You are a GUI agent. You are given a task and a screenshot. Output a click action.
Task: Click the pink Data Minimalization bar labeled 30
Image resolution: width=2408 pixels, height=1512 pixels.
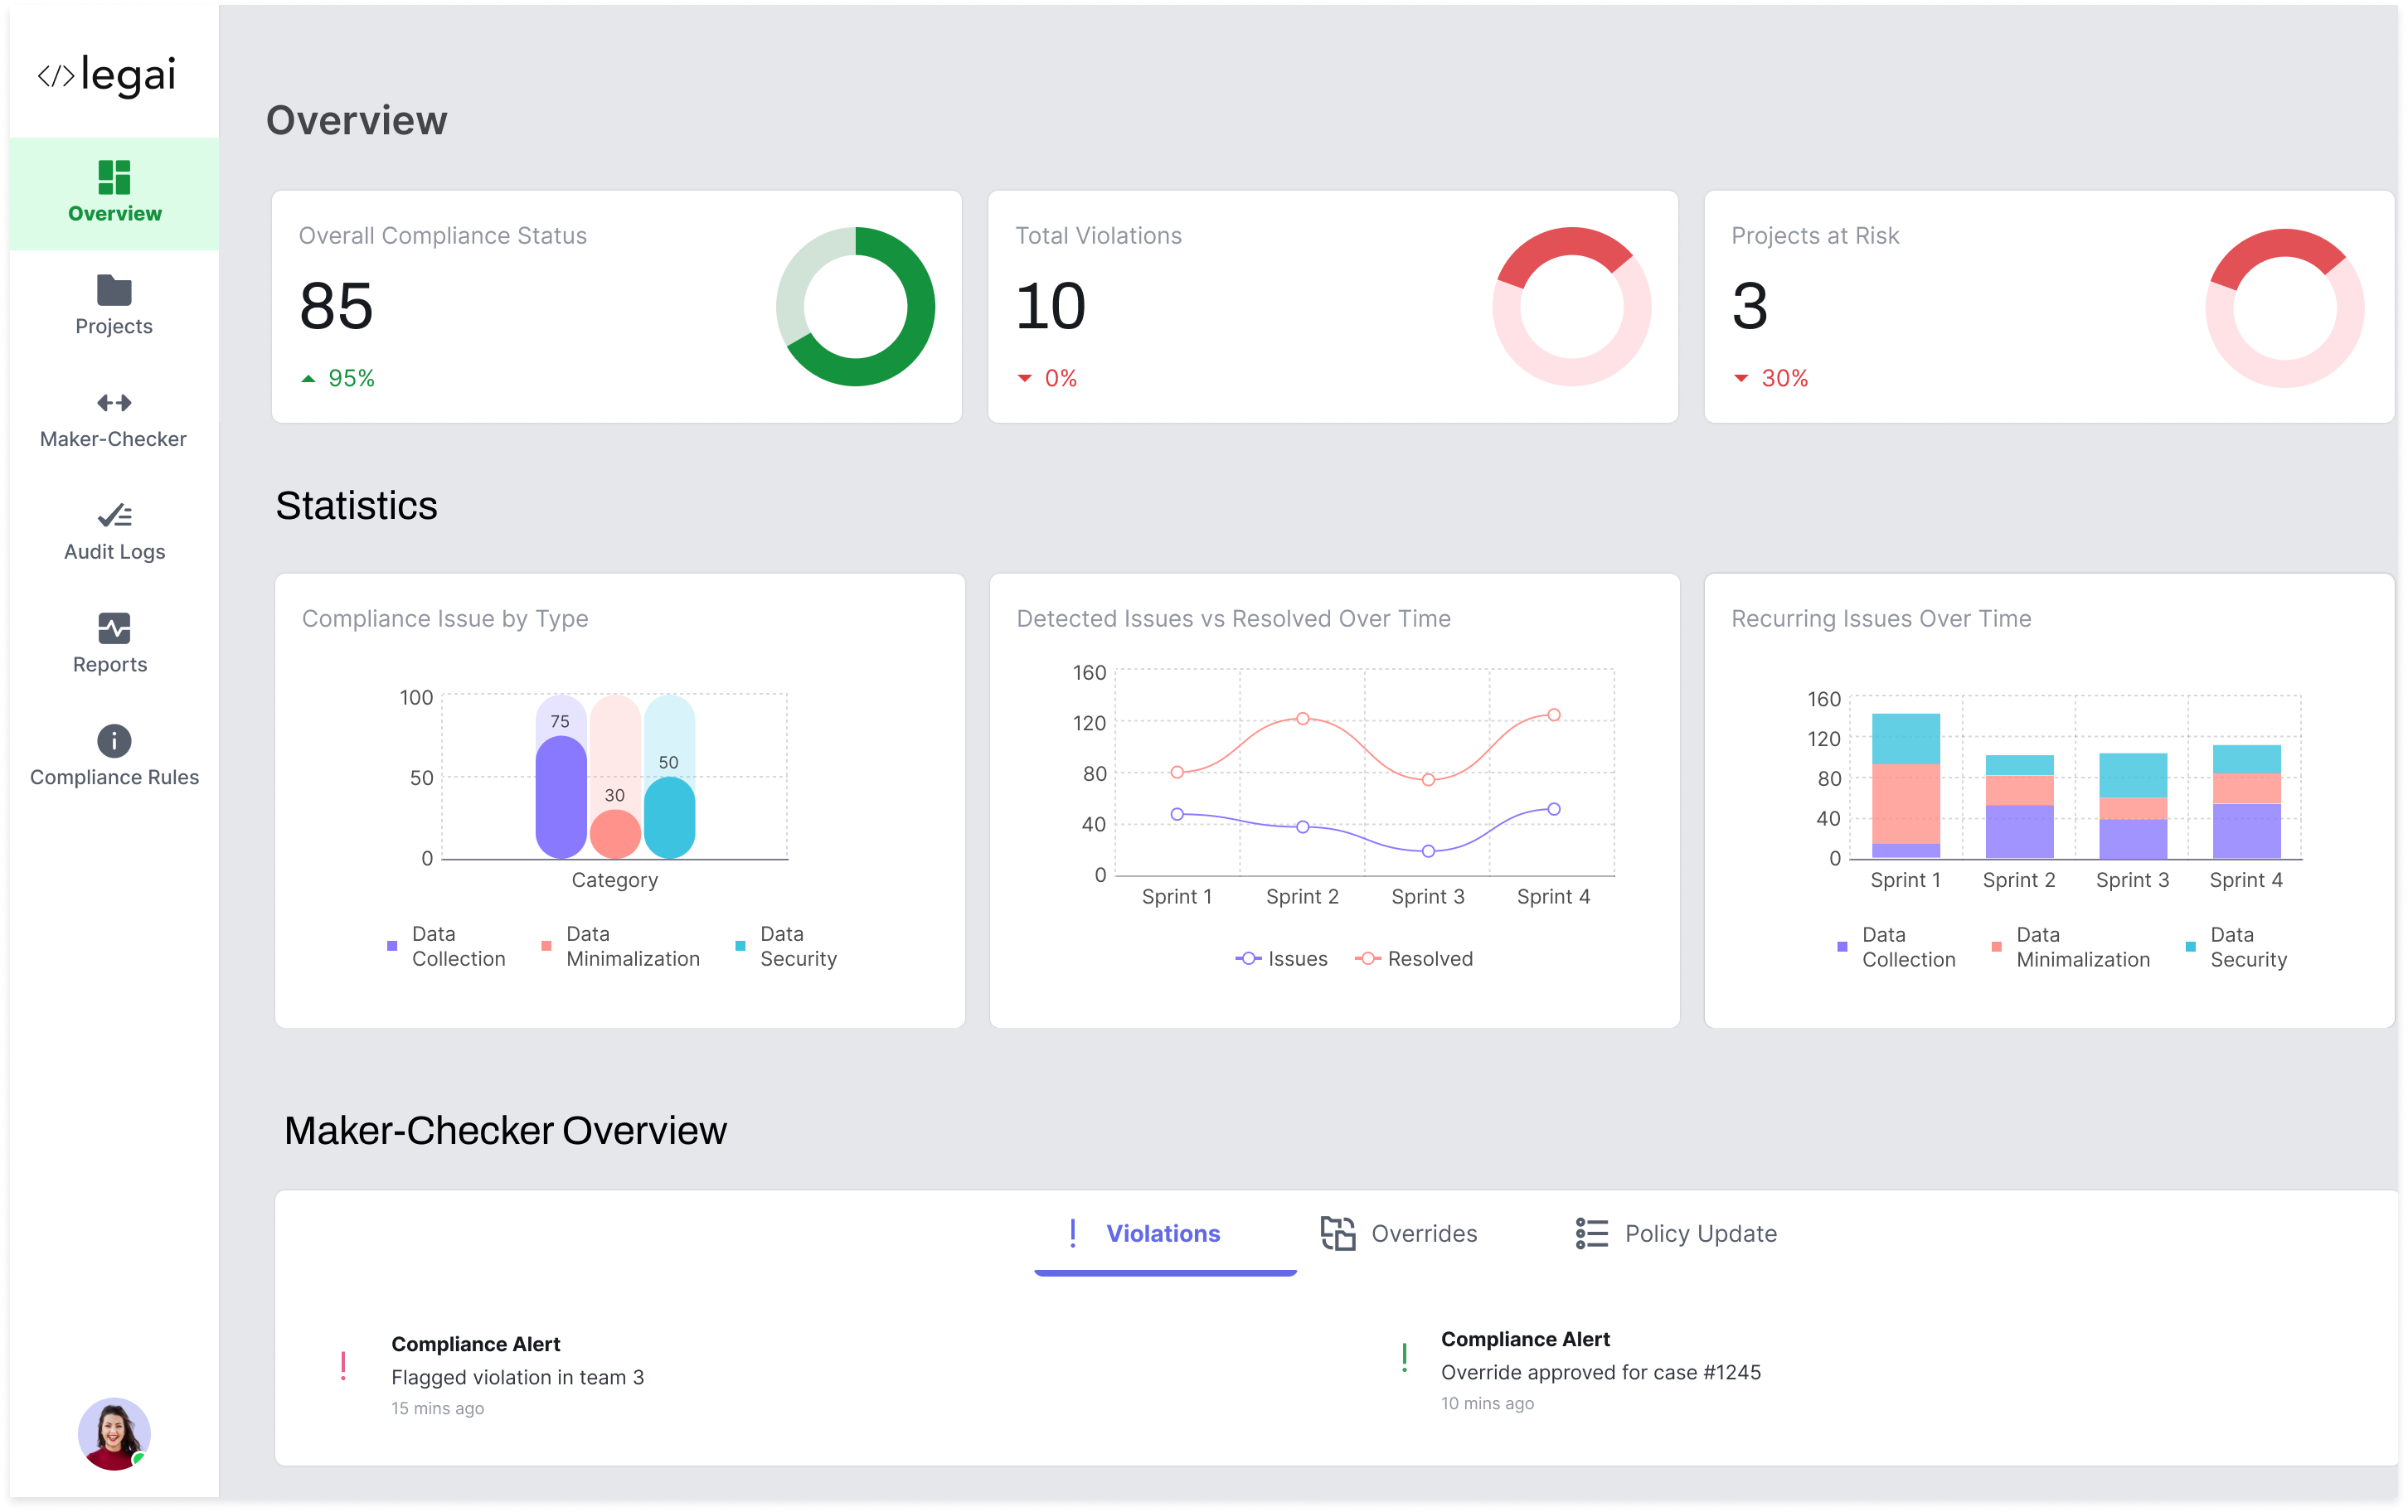coord(615,834)
